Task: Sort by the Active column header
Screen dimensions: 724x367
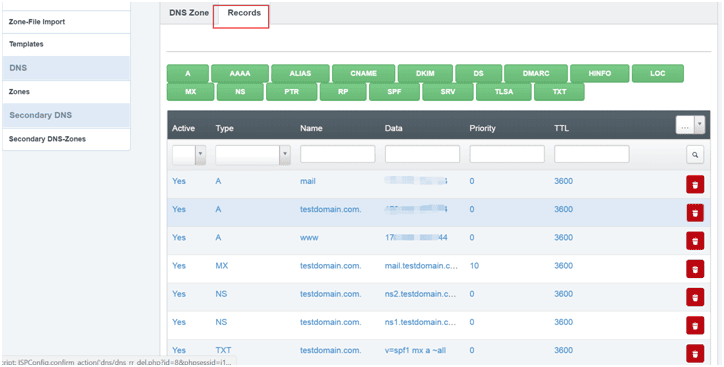Action: 183,128
